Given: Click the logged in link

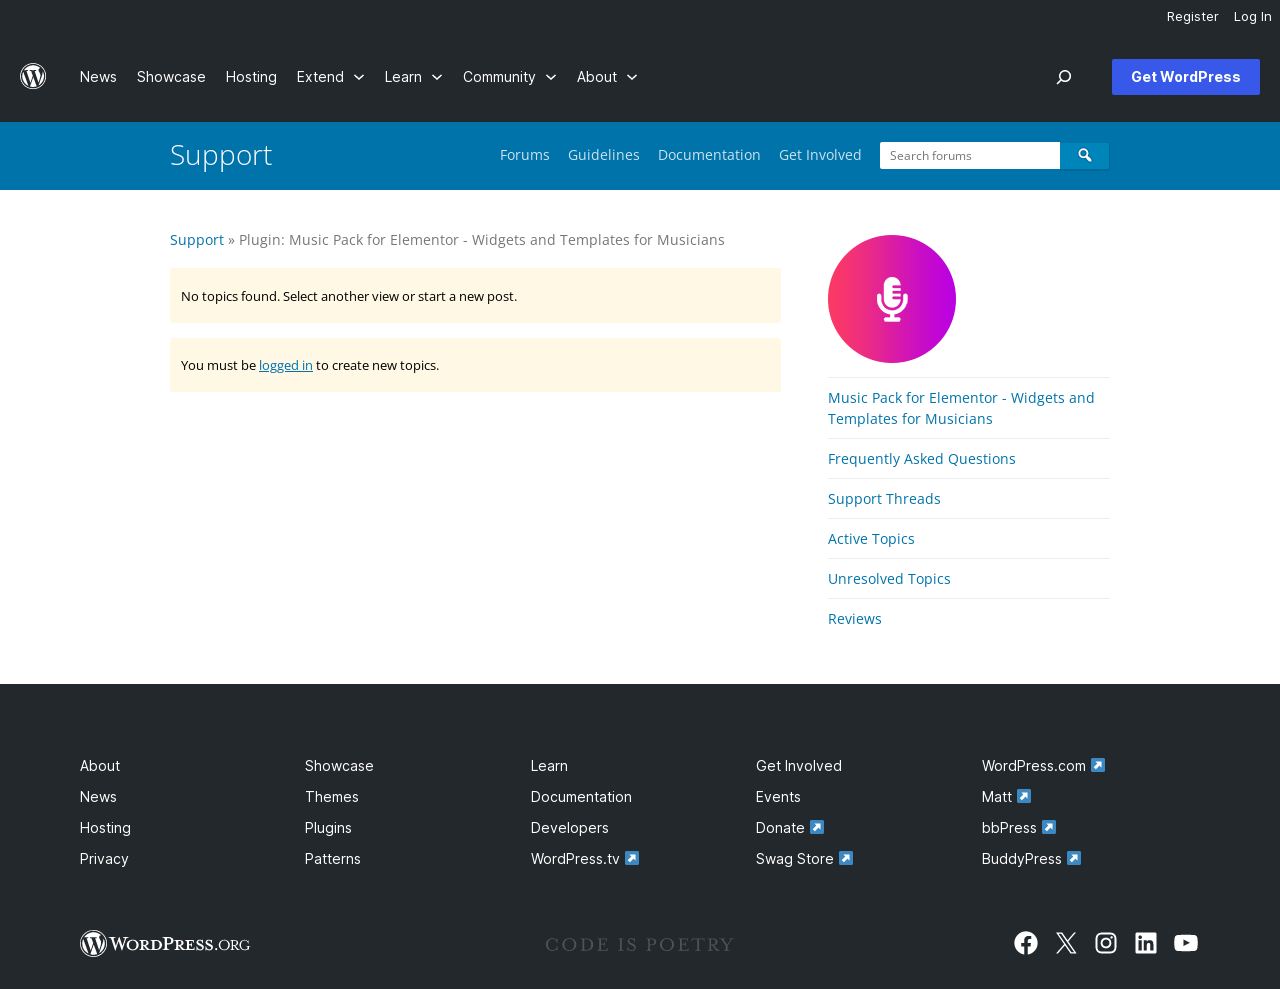Looking at the screenshot, I should (286, 365).
